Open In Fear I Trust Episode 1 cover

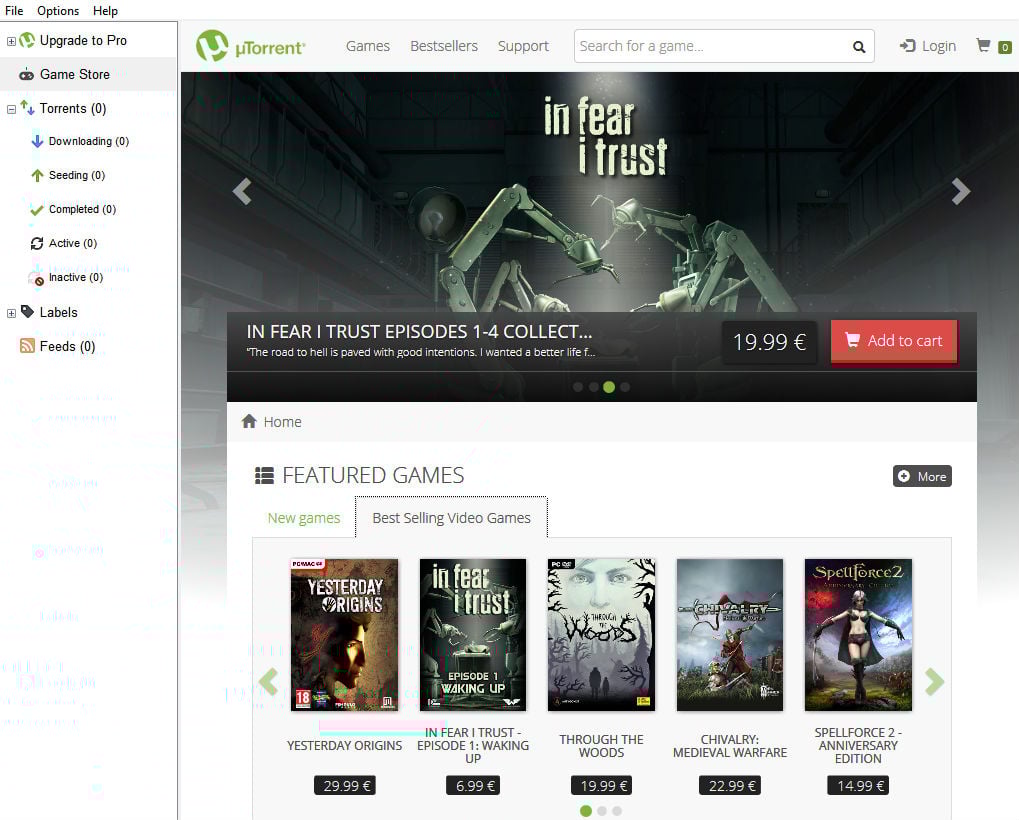coord(473,635)
